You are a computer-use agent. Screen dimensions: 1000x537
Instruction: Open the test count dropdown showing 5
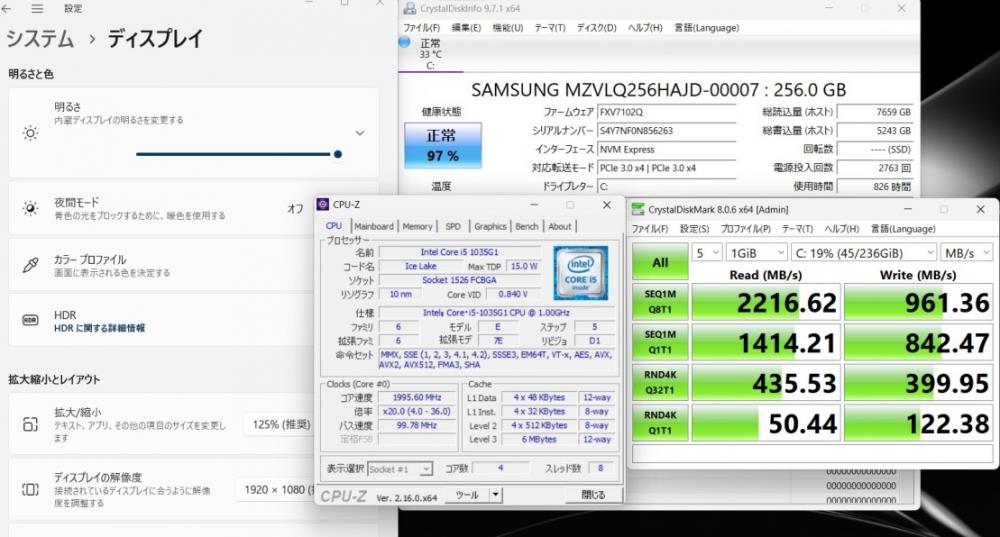click(707, 253)
